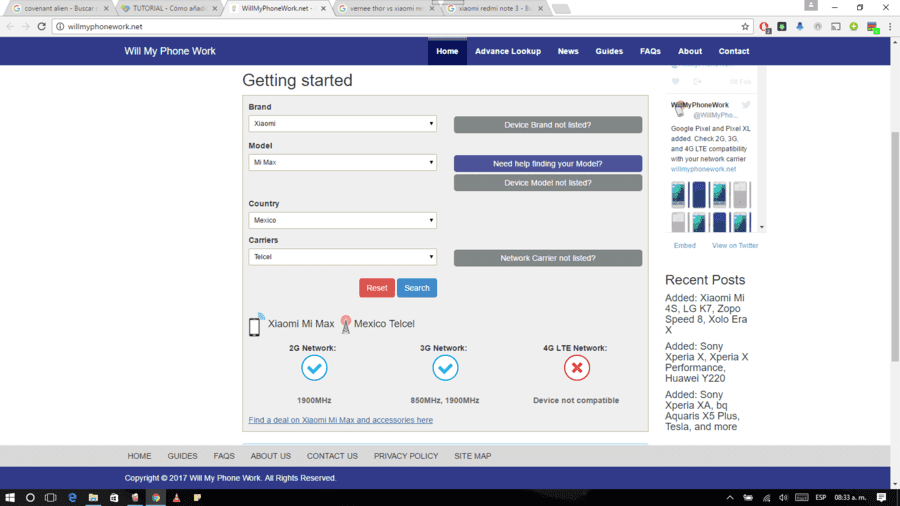Click Need help finding your Model button
This screenshot has height=506, width=900.
click(548, 164)
